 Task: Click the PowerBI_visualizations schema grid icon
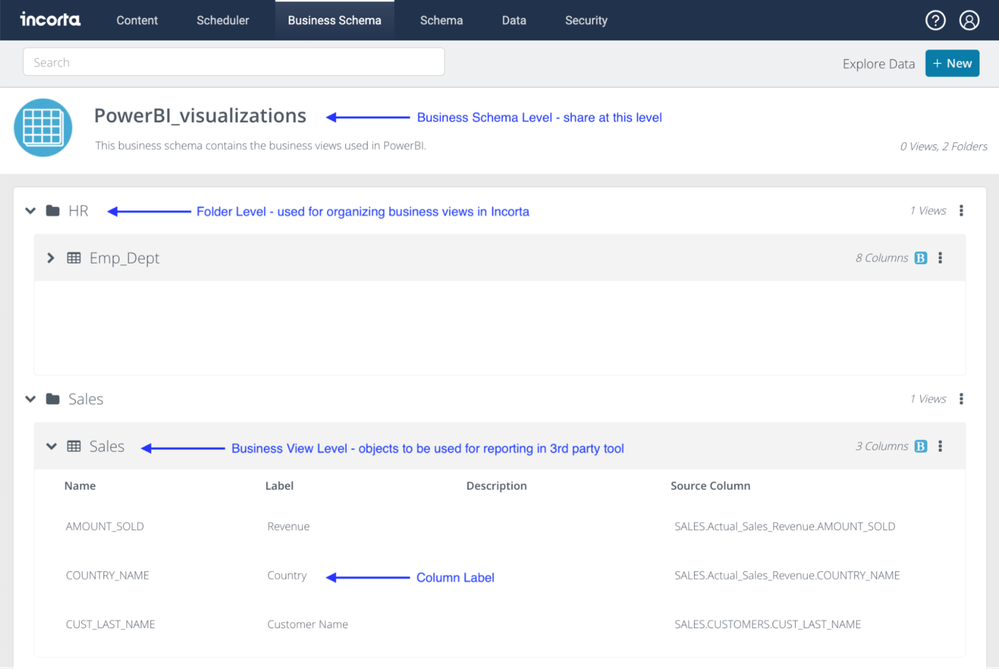[x=43, y=128]
